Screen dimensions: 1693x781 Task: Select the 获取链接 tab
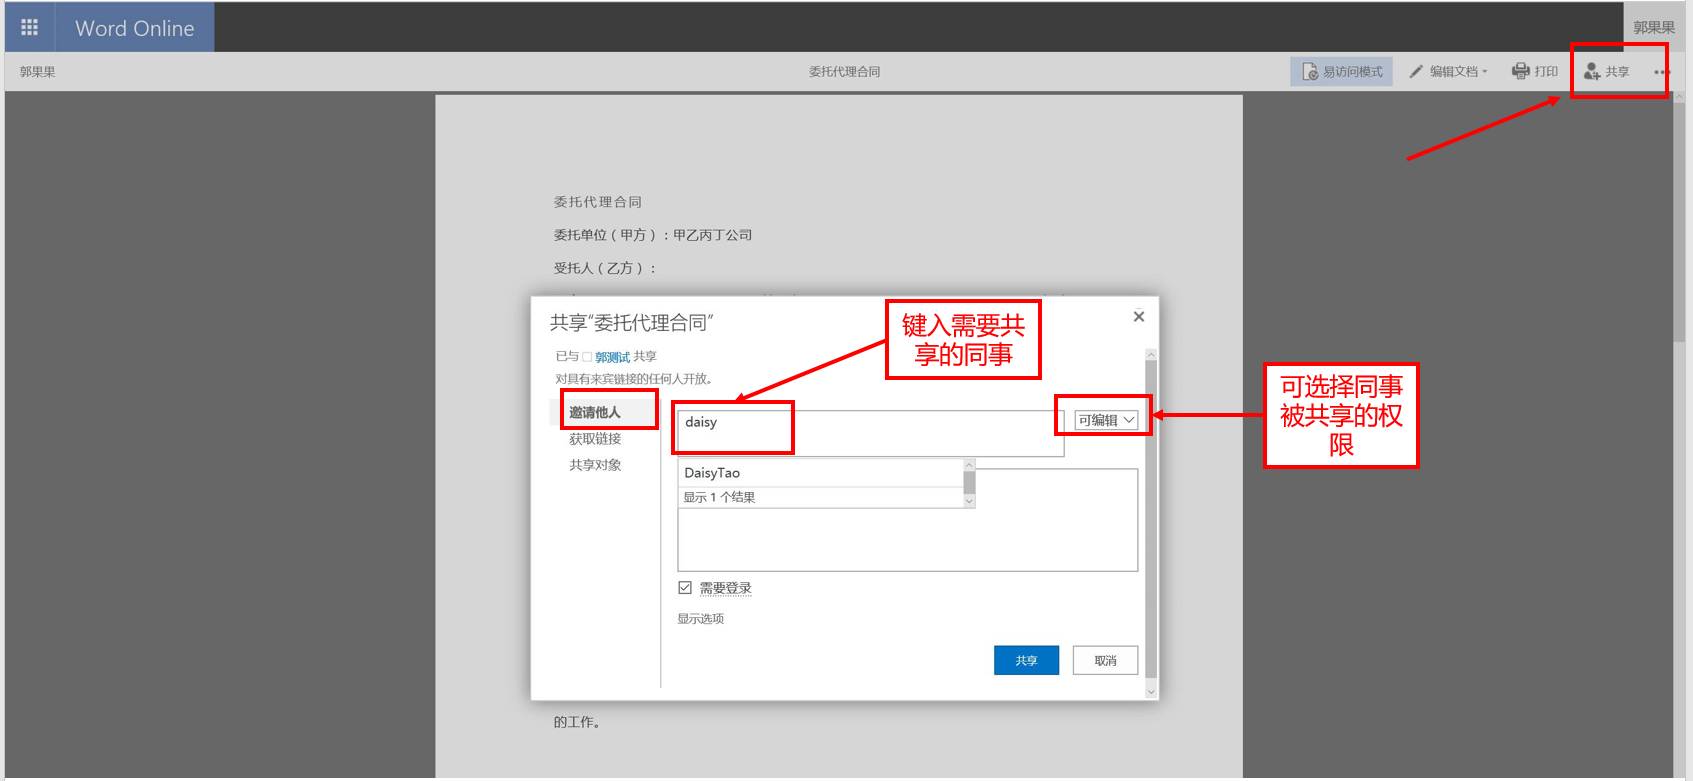click(595, 439)
